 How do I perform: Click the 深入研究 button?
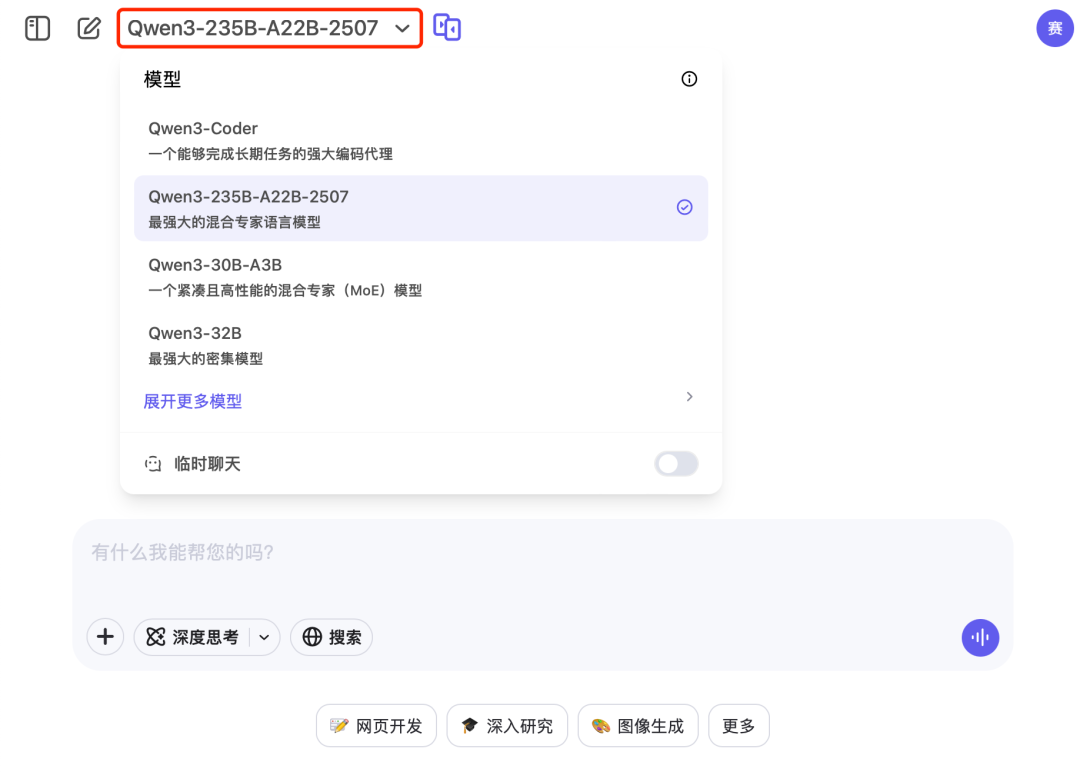point(507,726)
